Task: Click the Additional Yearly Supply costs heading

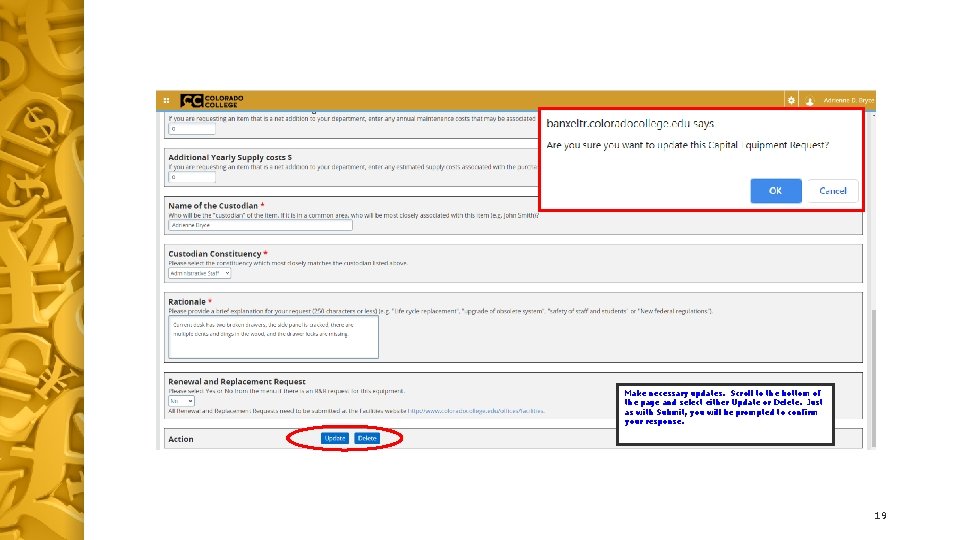Action: click(x=230, y=157)
